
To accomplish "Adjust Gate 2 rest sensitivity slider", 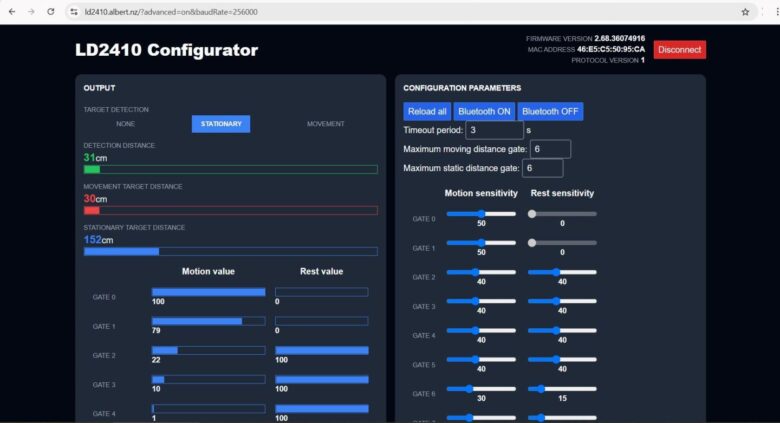I will [562, 272].
